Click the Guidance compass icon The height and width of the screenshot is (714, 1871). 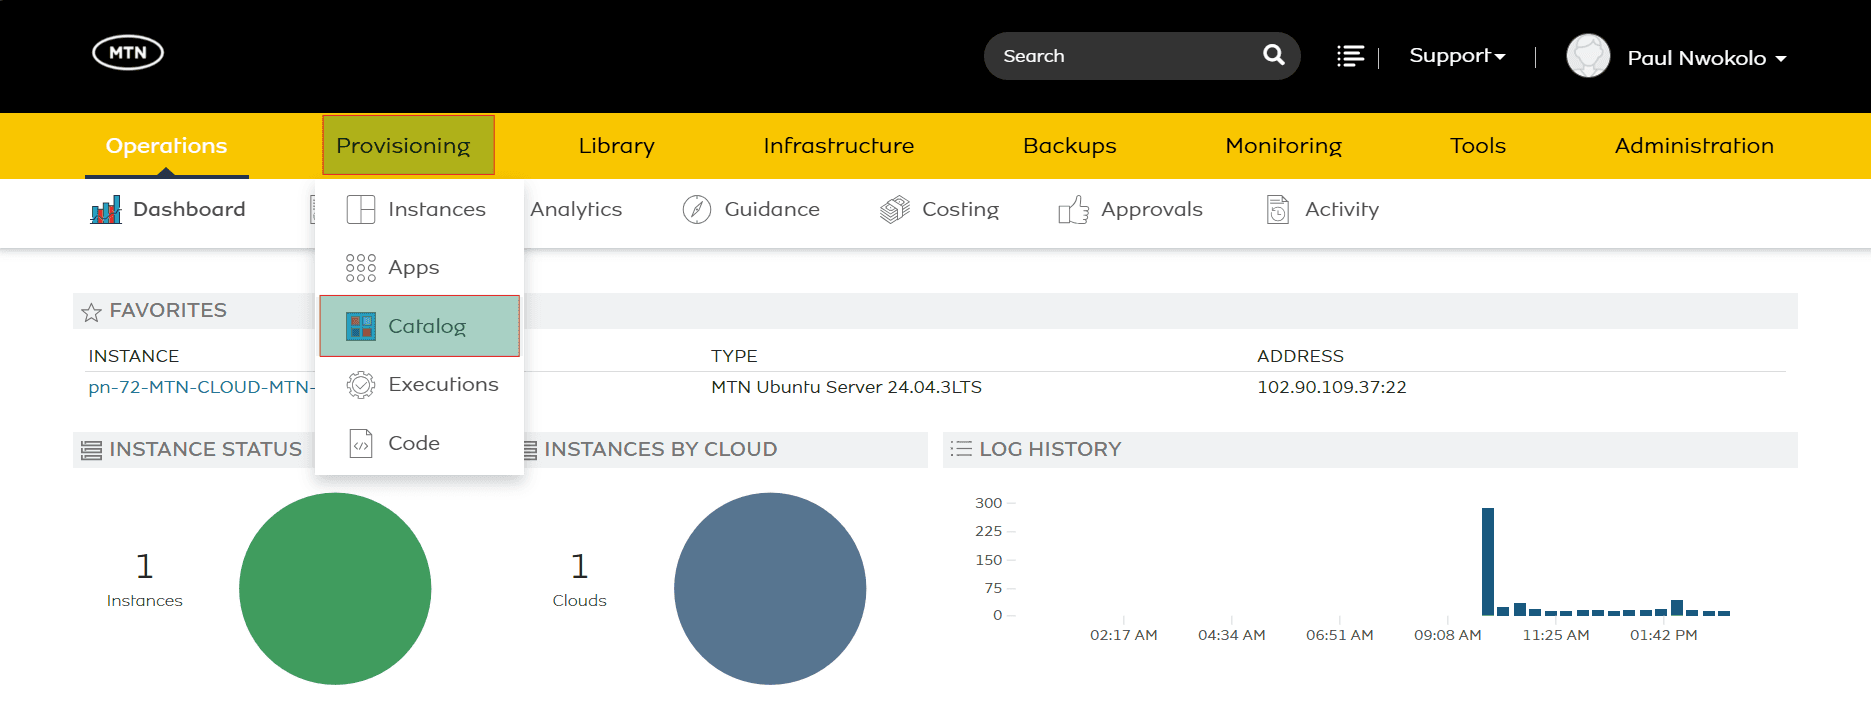(x=697, y=209)
